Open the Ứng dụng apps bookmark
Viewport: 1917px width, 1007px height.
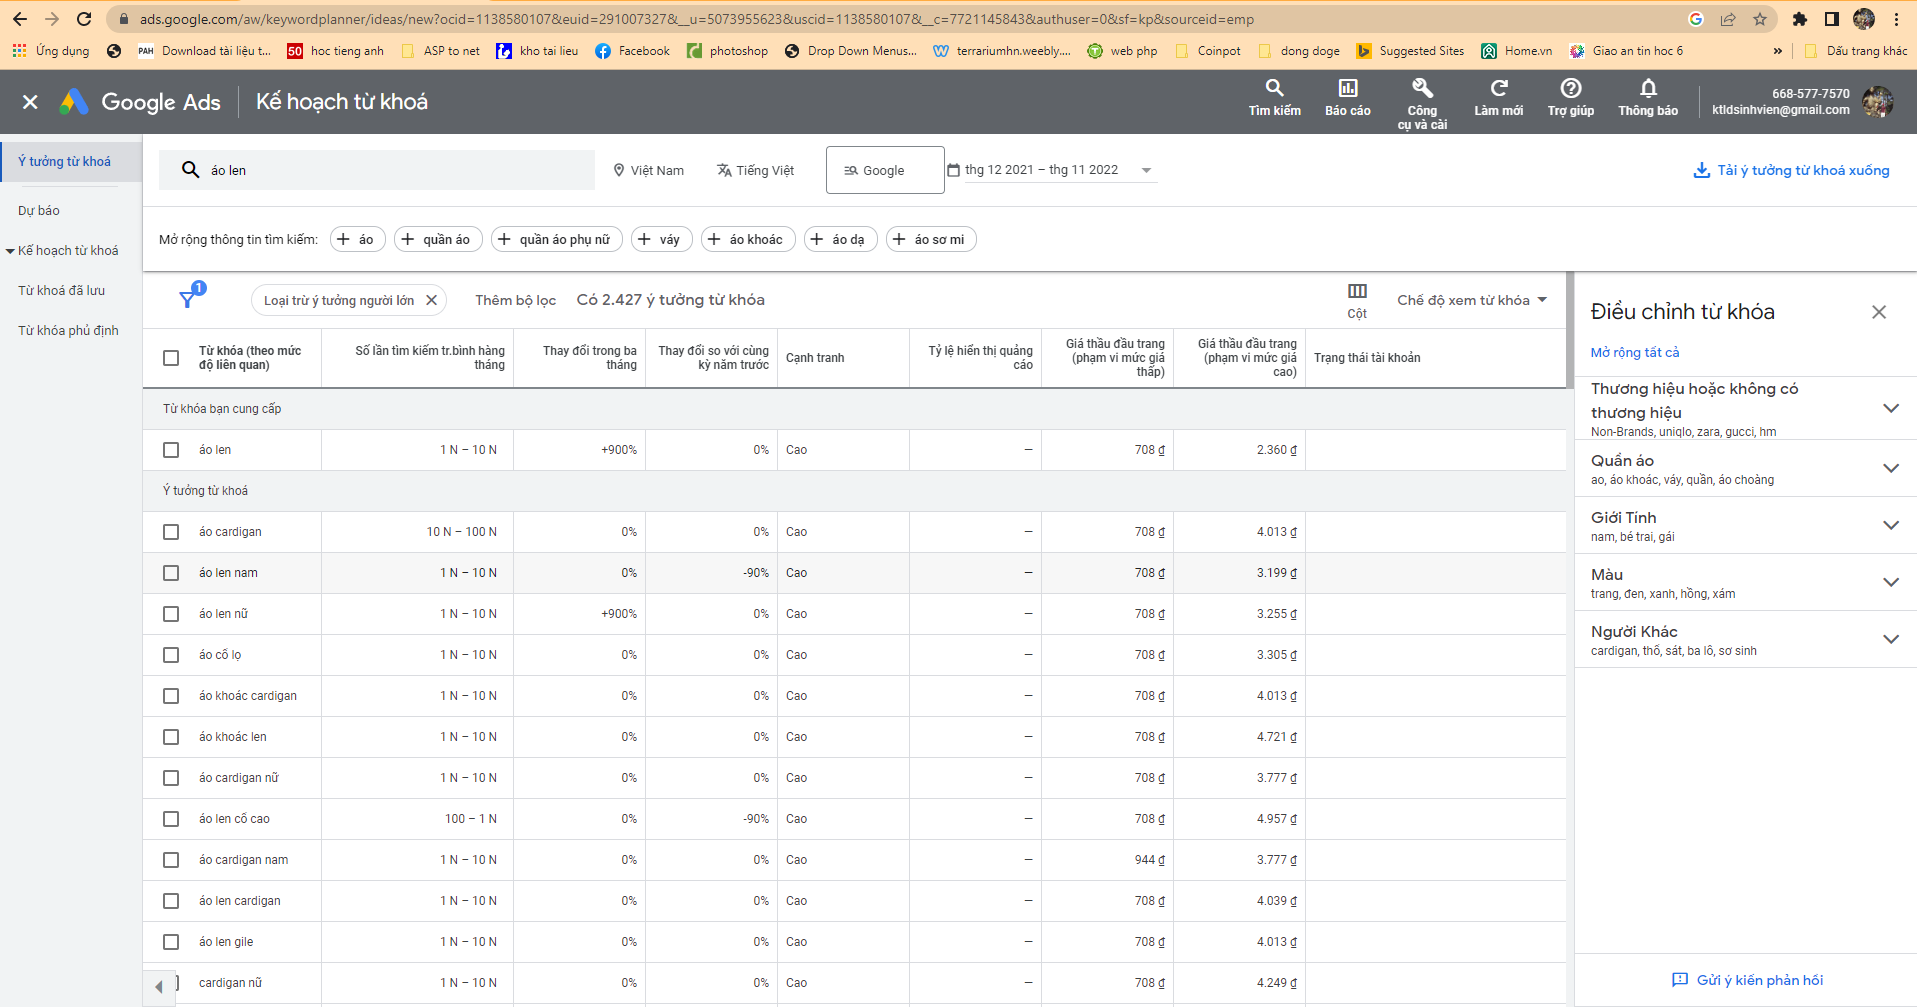pyautogui.click(x=51, y=51)
